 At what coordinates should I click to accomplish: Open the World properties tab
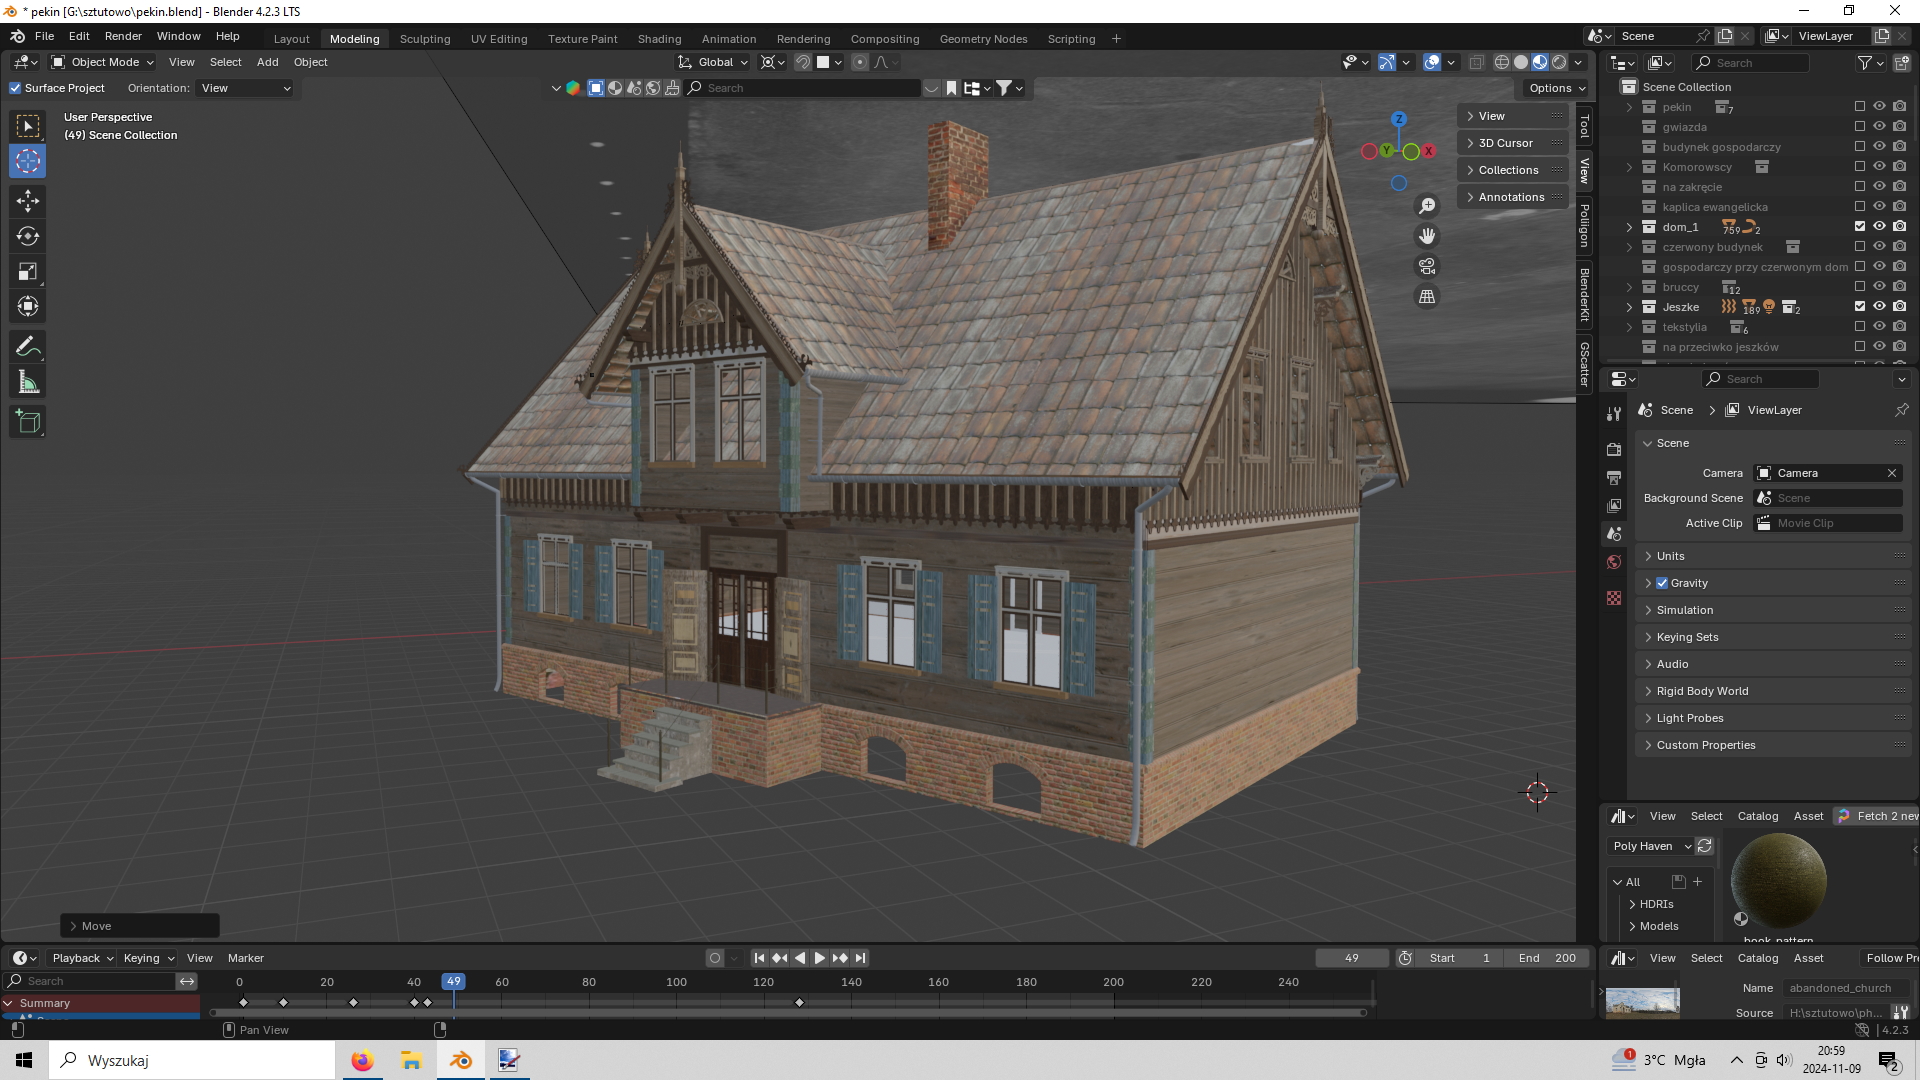pos(1613,562)
